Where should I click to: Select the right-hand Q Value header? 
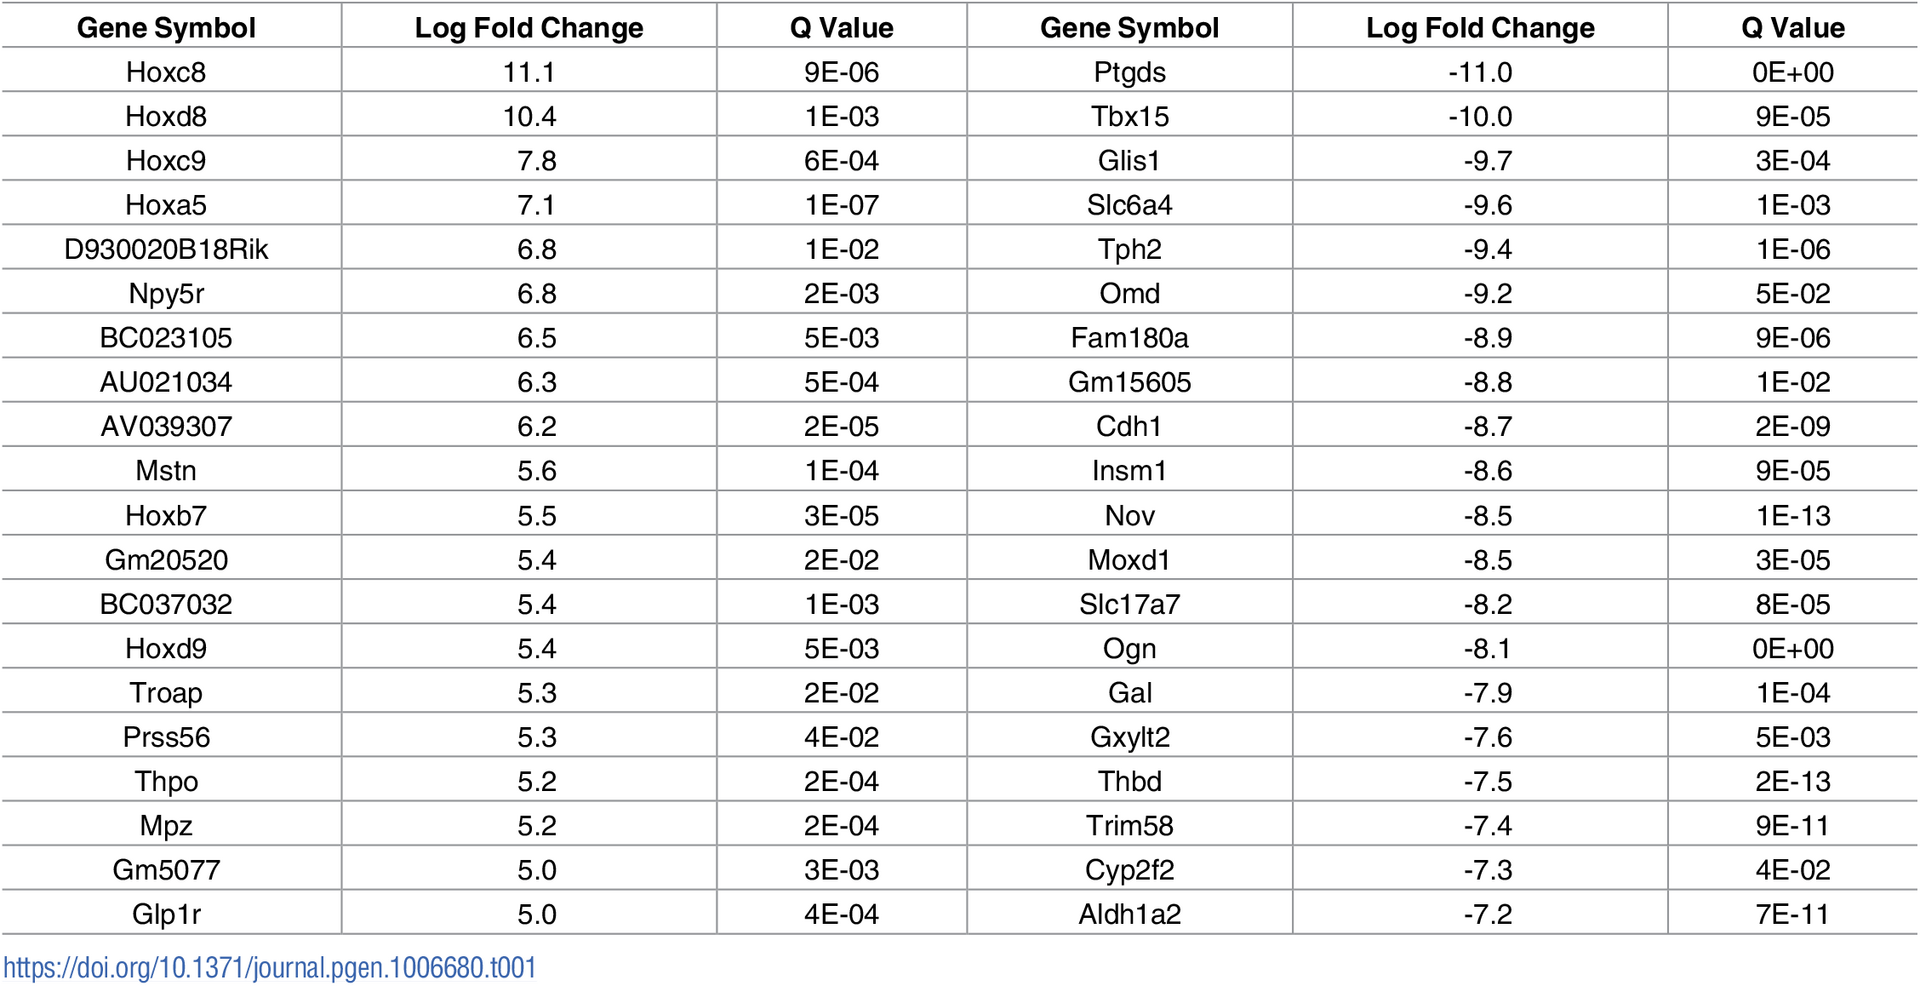1793,28
